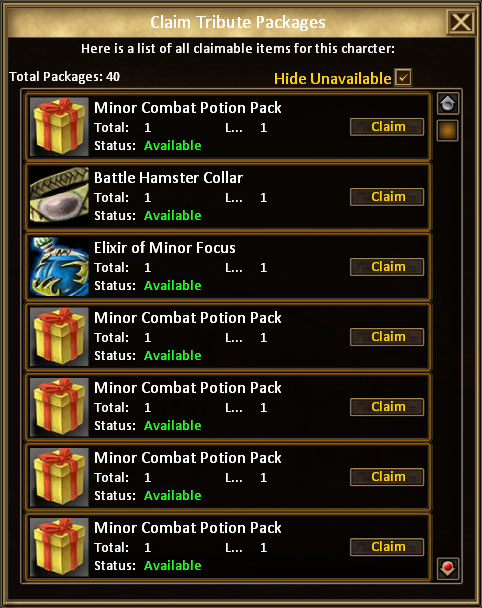Click scroll-down arrow with red gem
Screen dimensions: 482x608
click(448, 569)
